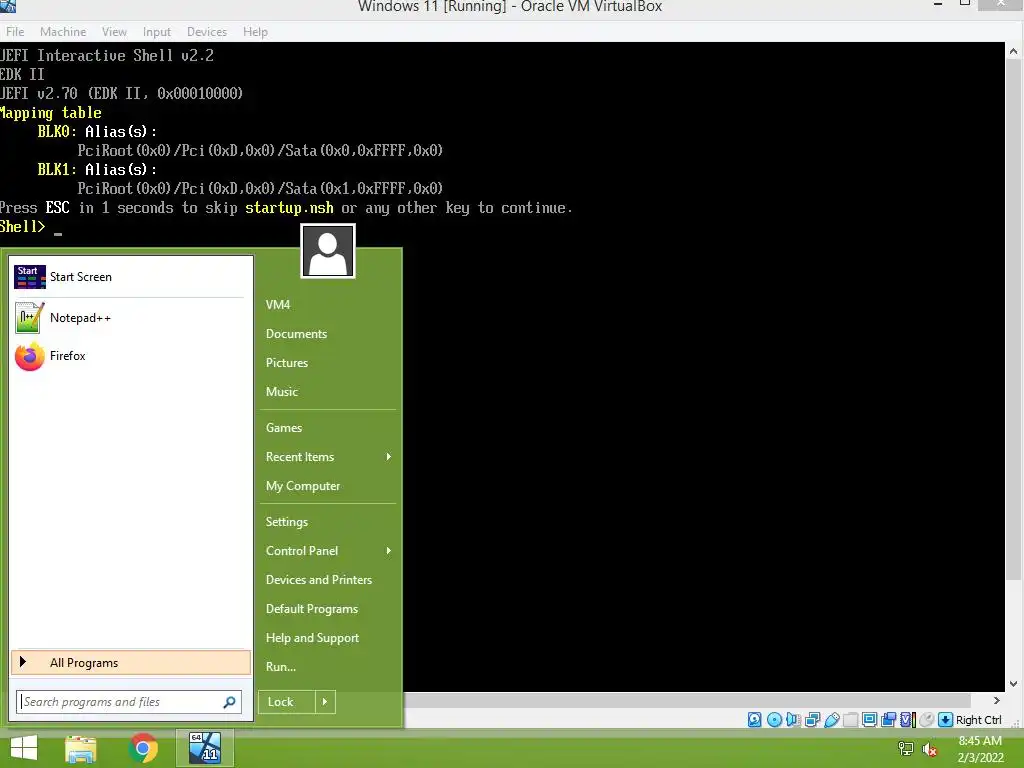Viewport: 1024px width, 768px height.
Task: Click the keyboard capture arrow icon
Action: (945, 720)
